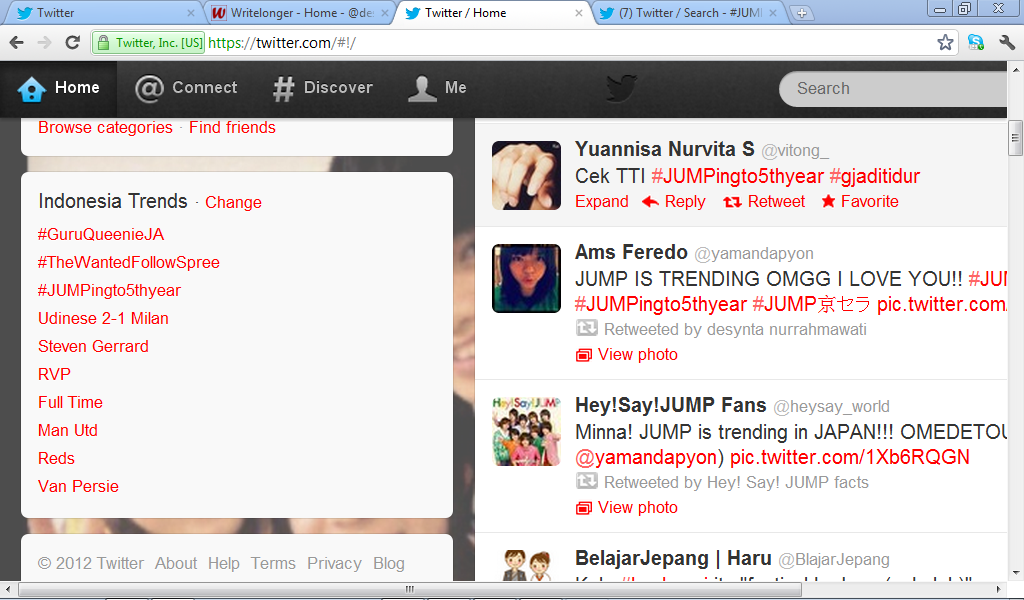Click the address bar URL
Image resolution: width=1024 pixels, height=600 pixels.
click(x=282, y=42)
